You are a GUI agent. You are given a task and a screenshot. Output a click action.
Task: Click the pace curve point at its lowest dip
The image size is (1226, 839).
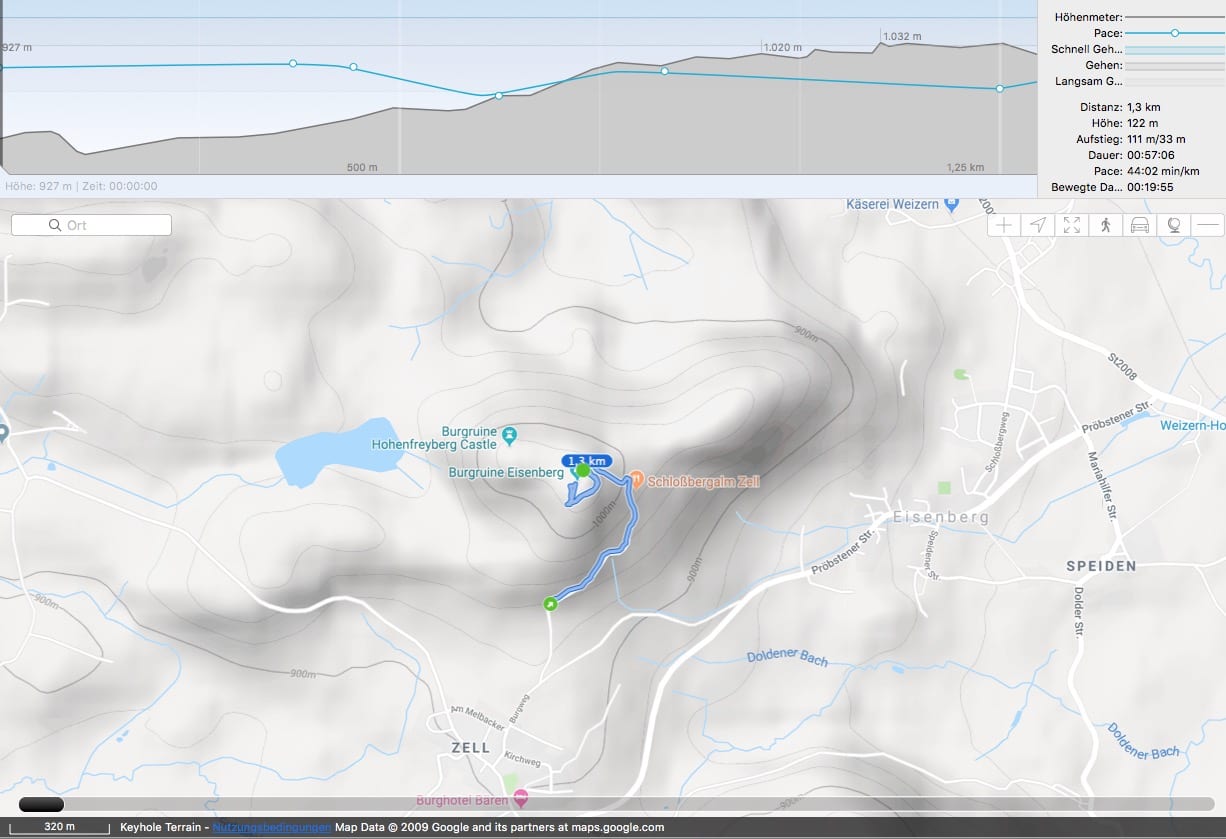coord(499,95)
